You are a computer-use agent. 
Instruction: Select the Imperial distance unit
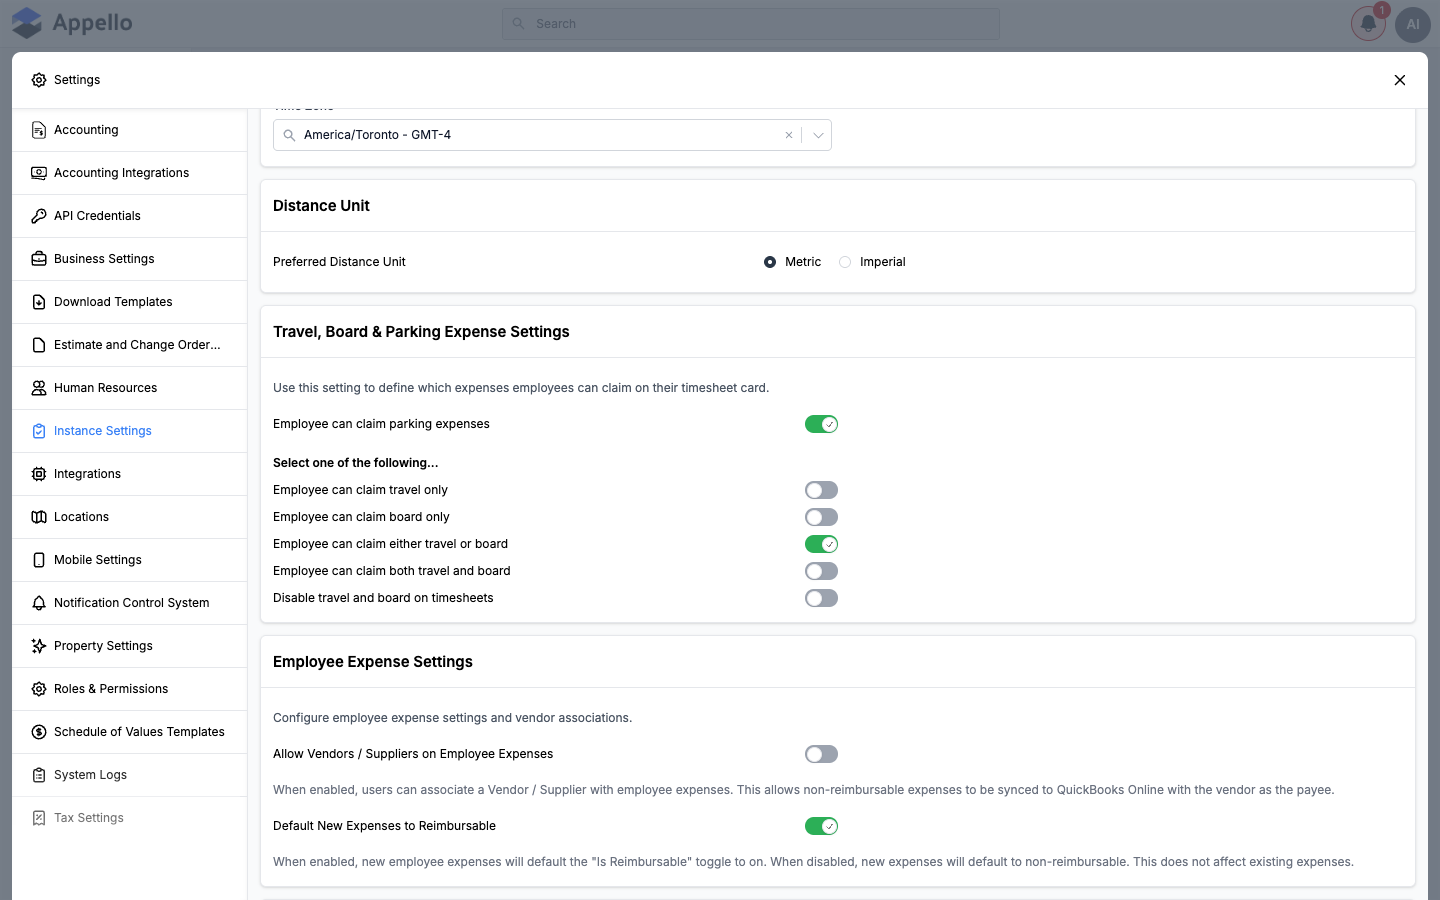pos(845,262)
